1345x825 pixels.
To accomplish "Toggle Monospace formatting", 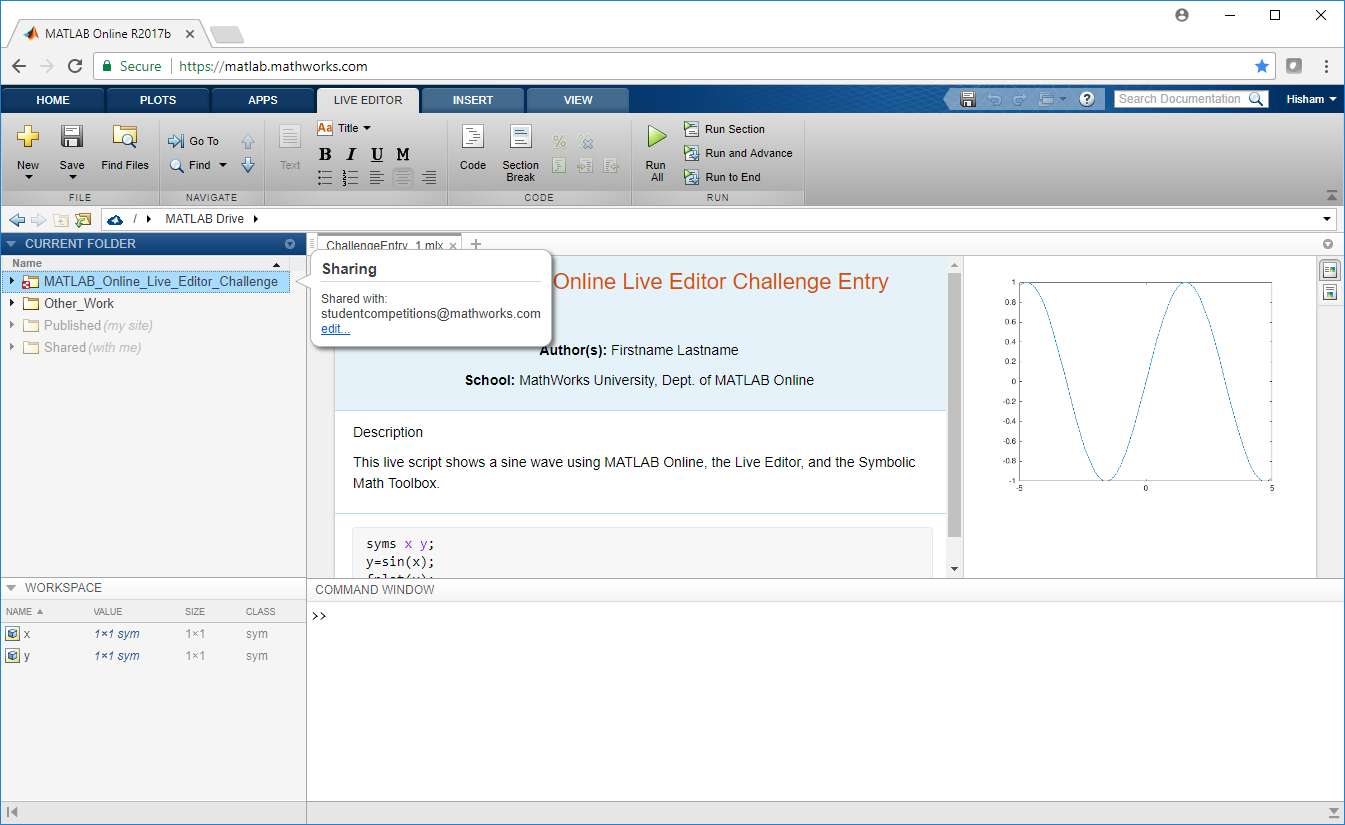I will [x=403, y=154].
